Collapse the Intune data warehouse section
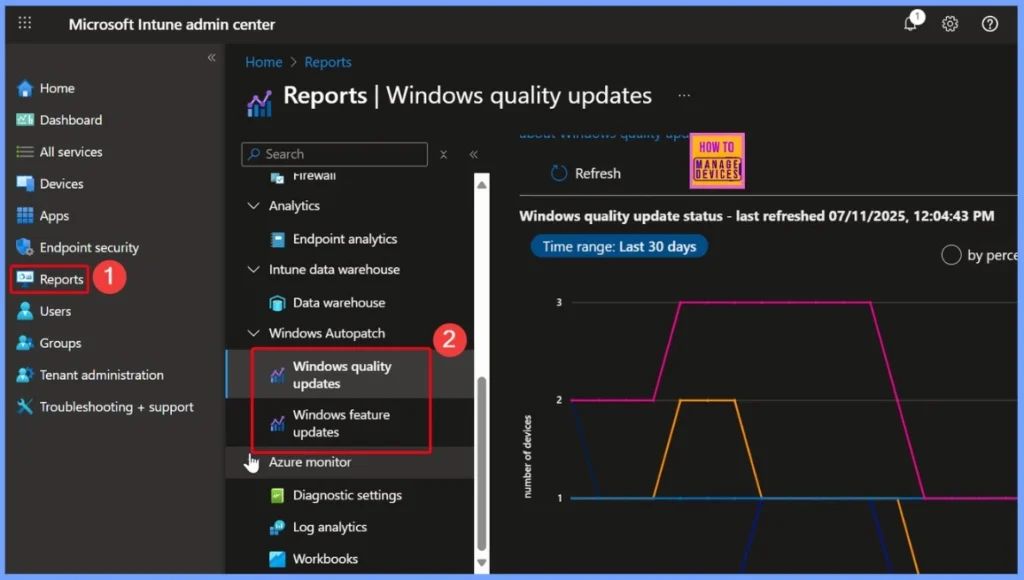This screenshot has width=1024, height=580. coord(253,269)
